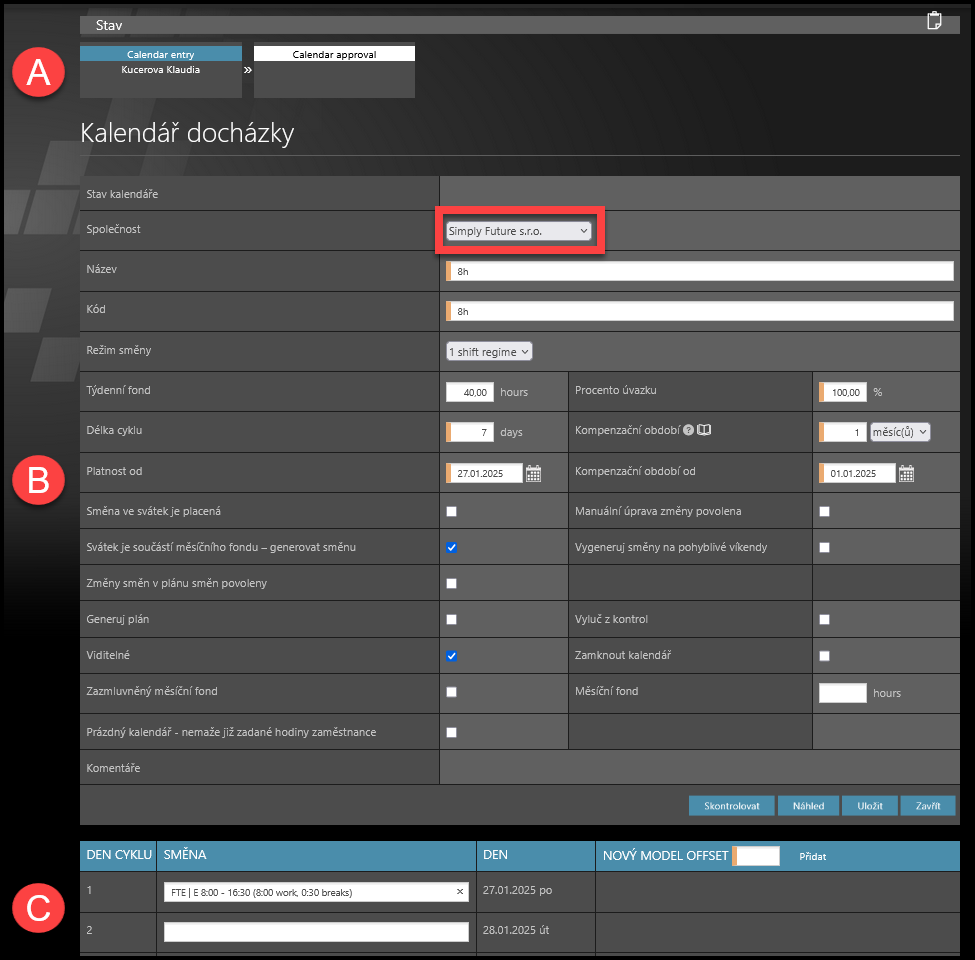The image size is (975, 960).
Task: Open the měsíc(ů) period unit dropdown
Action: point(900,432)
